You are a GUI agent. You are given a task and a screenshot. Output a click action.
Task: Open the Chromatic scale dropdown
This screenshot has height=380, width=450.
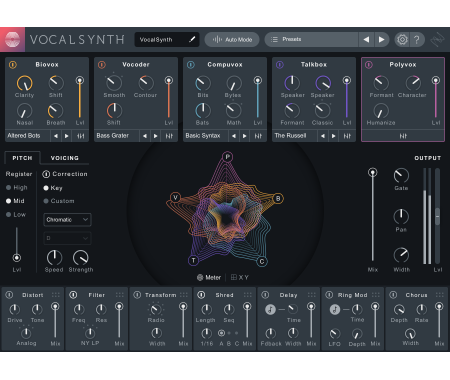tap(67, 220)
